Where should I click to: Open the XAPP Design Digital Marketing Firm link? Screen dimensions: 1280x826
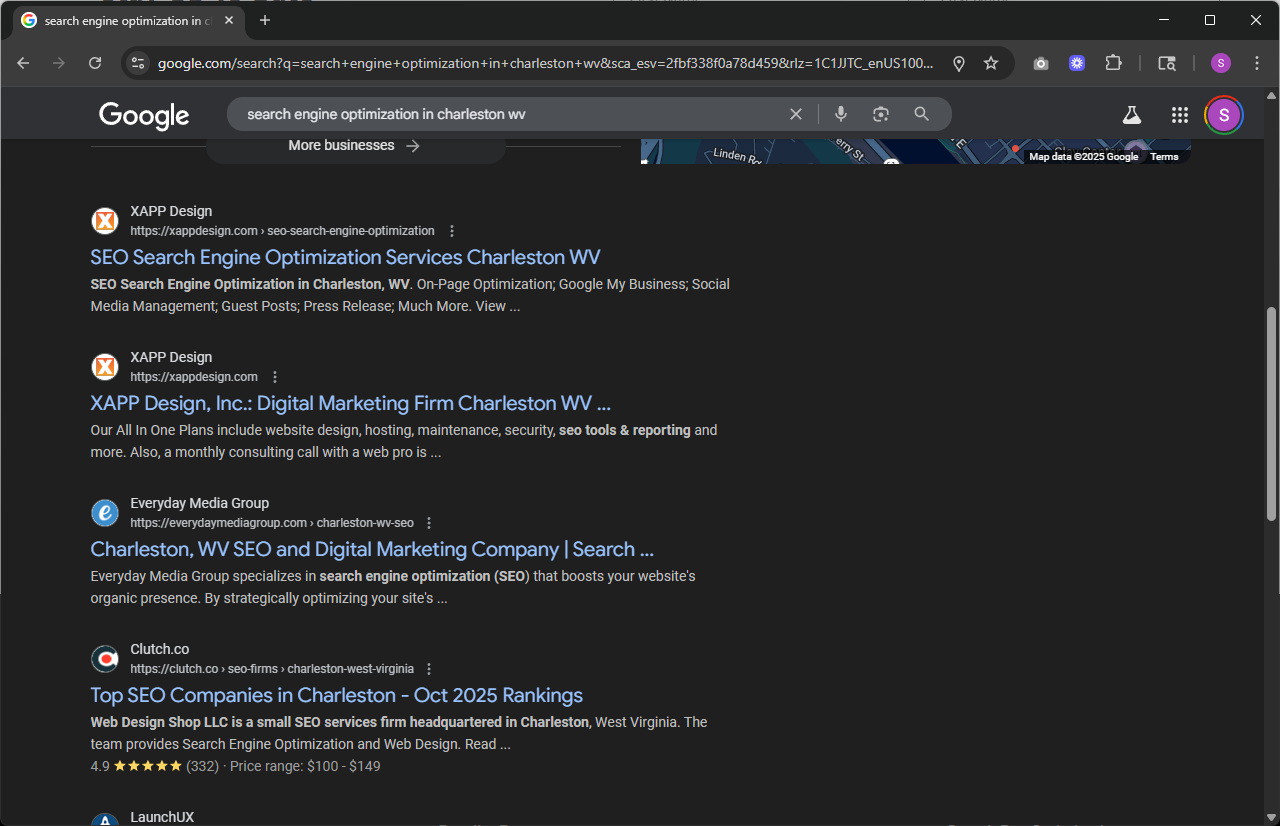[x=350, y=403]
